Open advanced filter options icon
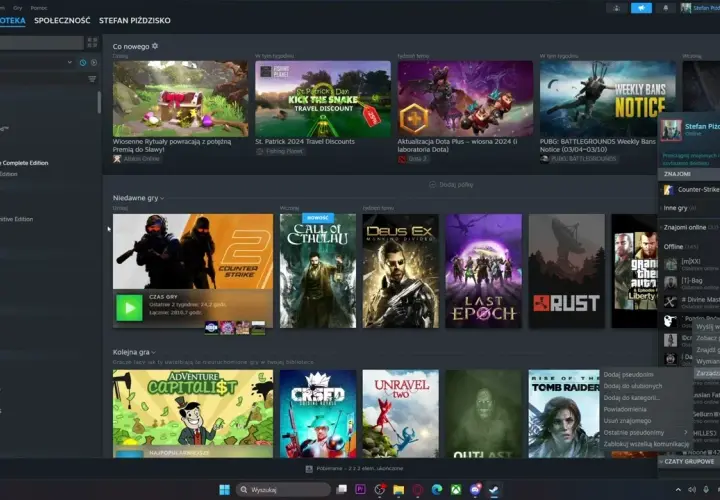This screenshot has height=500, width=720. [92, 79]
